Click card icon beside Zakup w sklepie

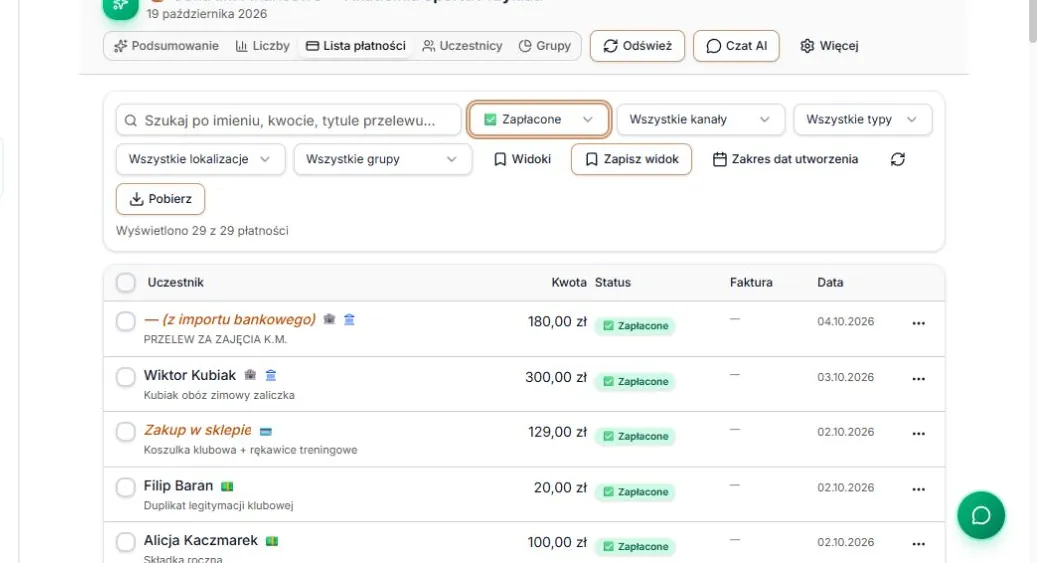266,431
